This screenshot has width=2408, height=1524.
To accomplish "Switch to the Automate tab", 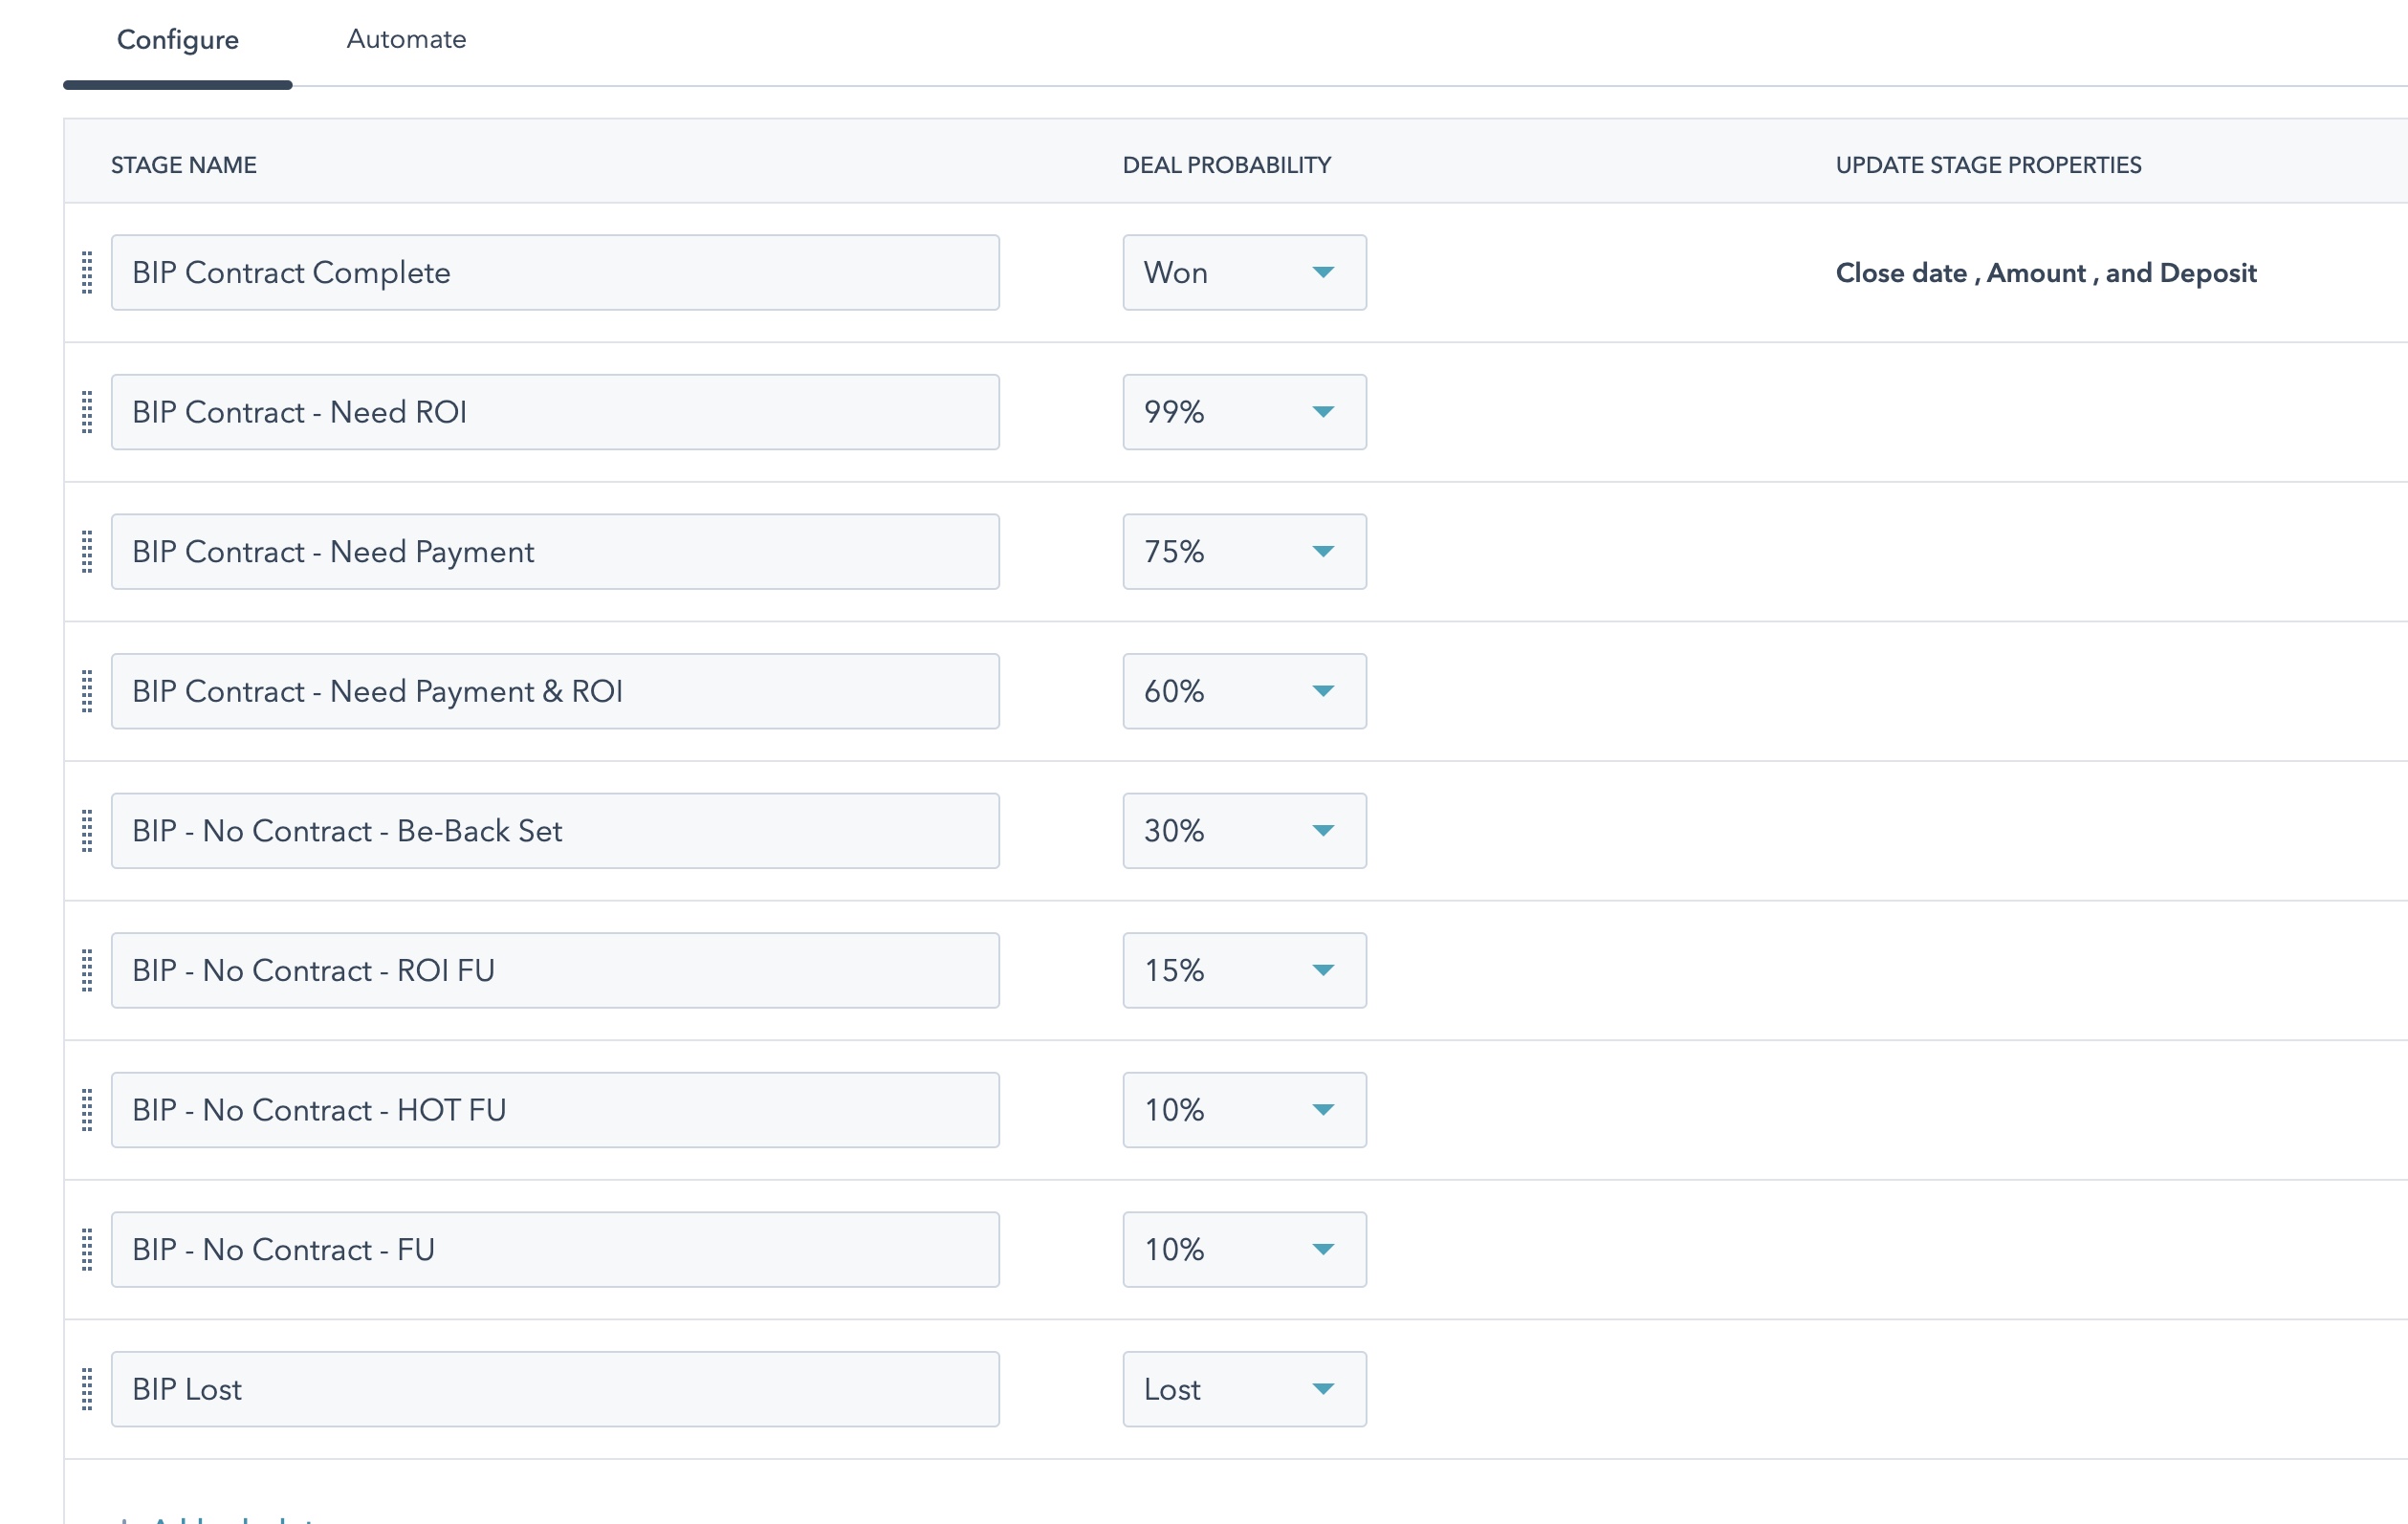I will click(405, 40).
